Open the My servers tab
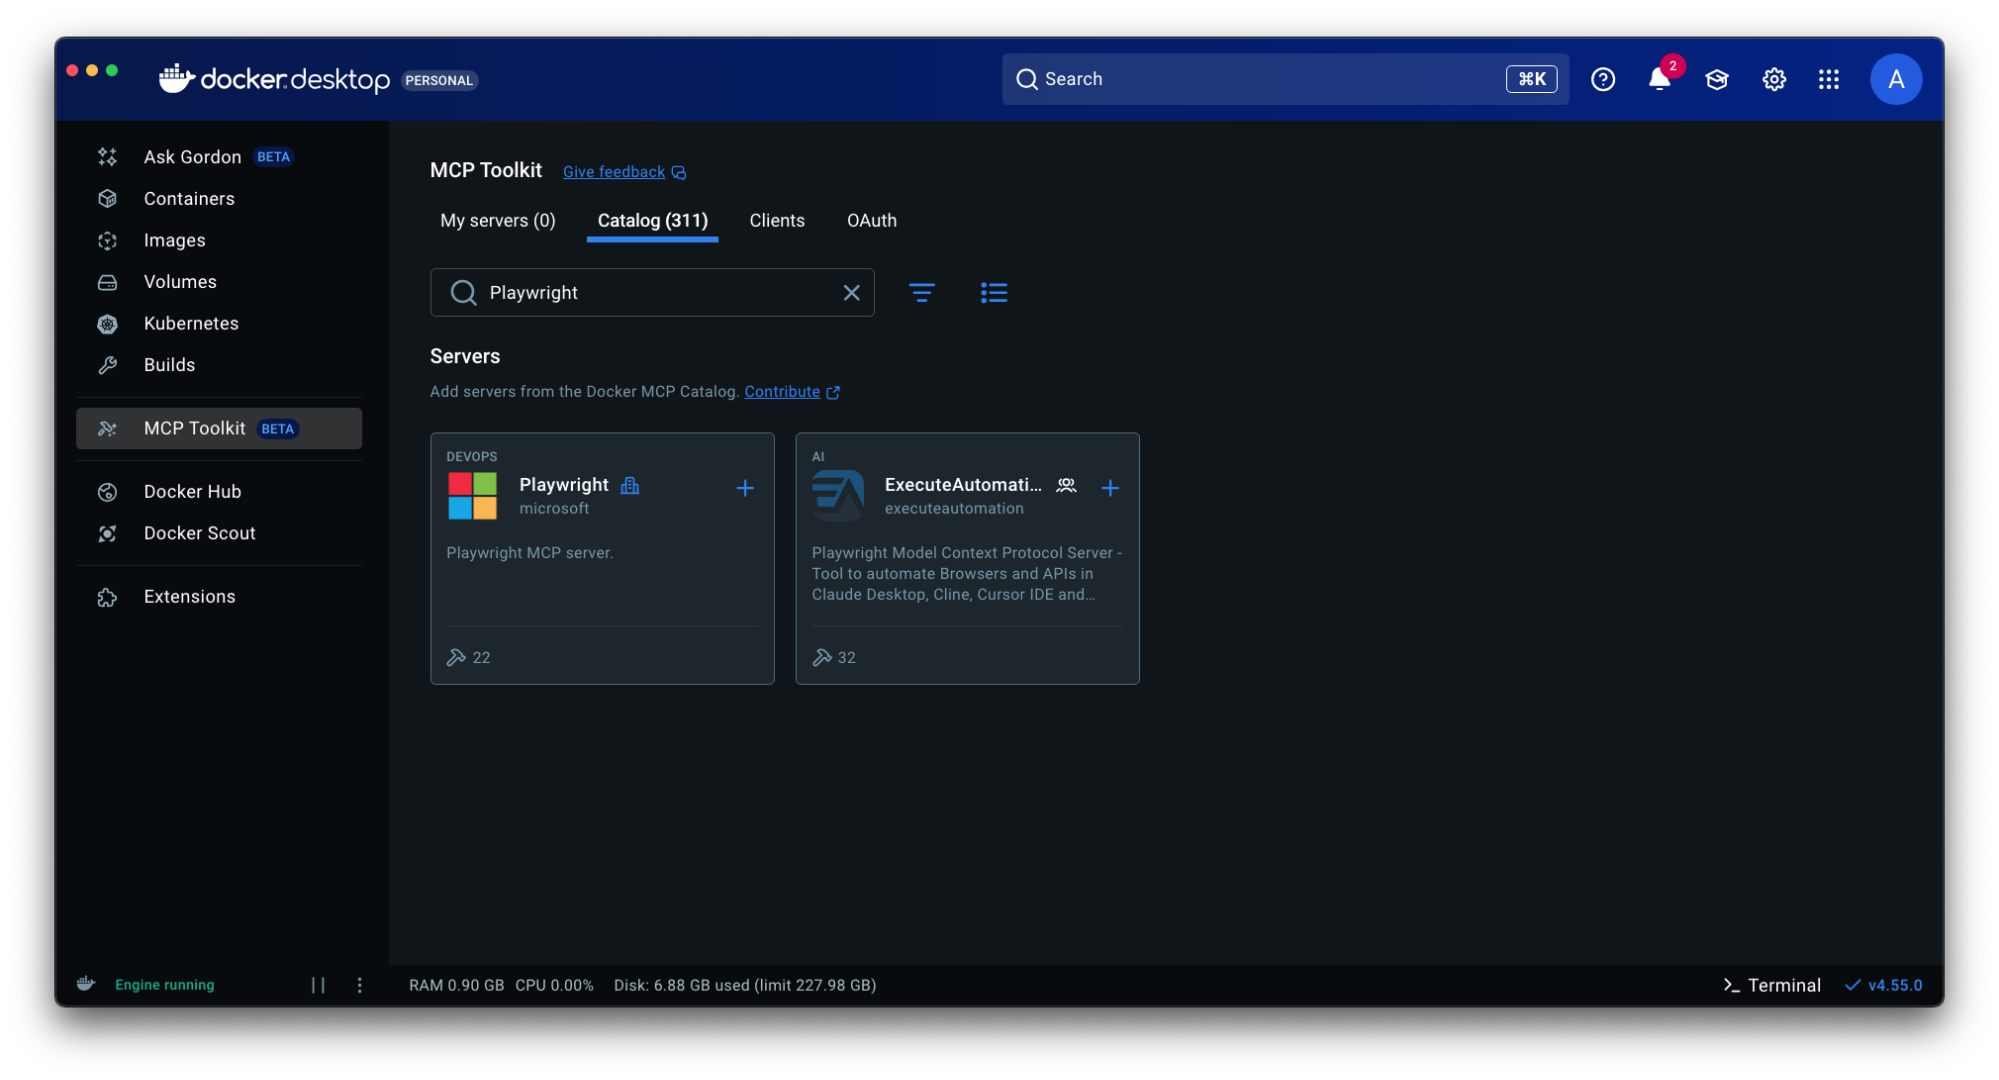Image resolution: width=1999 pixels, height=1080 pixels. click(x=497, y=220)
